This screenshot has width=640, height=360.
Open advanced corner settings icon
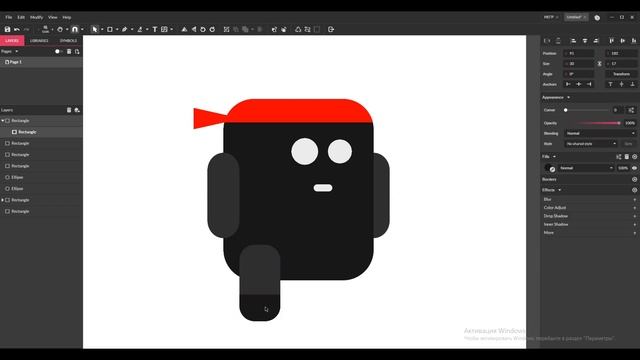tap(631, 110)
